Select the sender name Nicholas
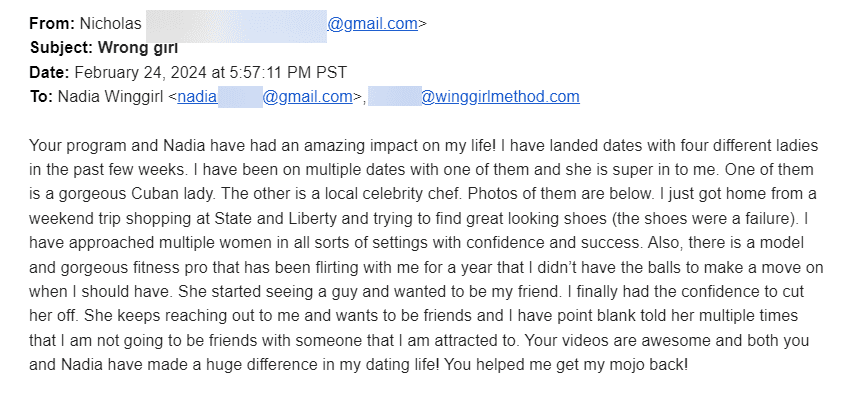Image resolution: width=848 pixels, height=395 pixels. pos(110,24)
